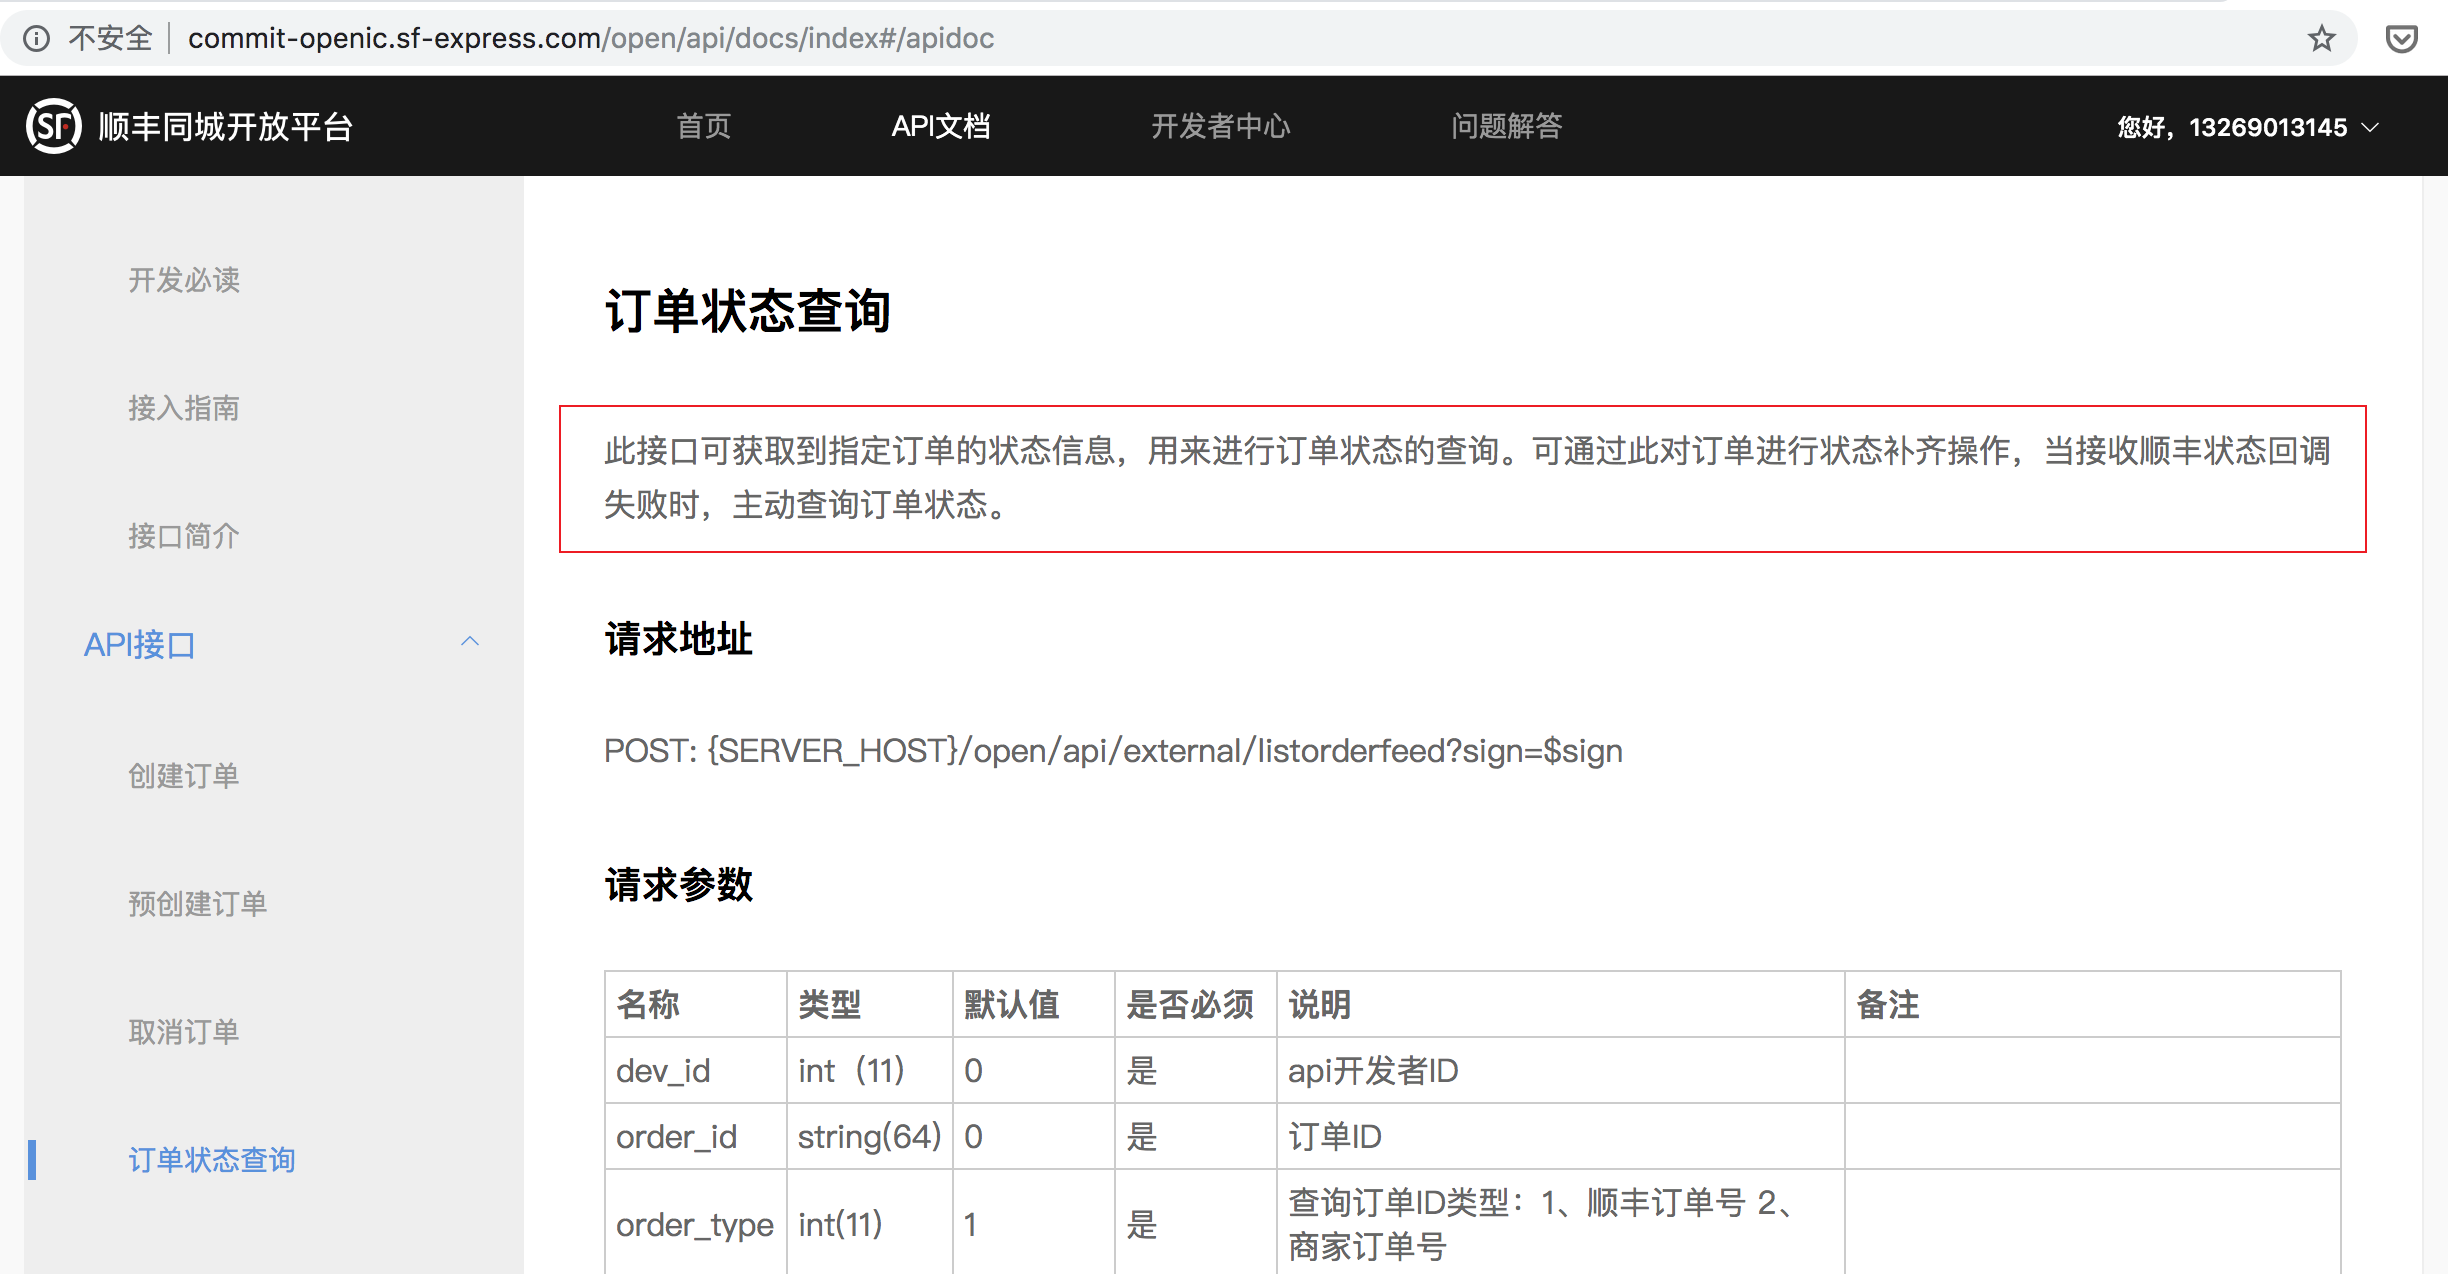Click the 顺丰同城开放平台 site title
The image size is (2448, 1274).
pyautogui.click(x=226, y=127)
